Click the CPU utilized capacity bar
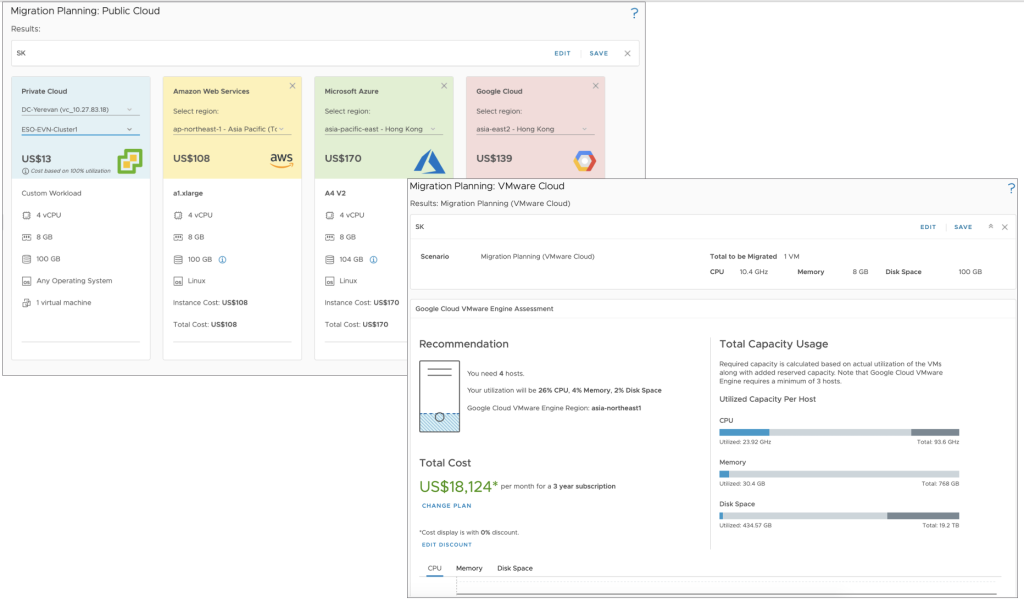The image size is (1024, 603). click(839, 432)
